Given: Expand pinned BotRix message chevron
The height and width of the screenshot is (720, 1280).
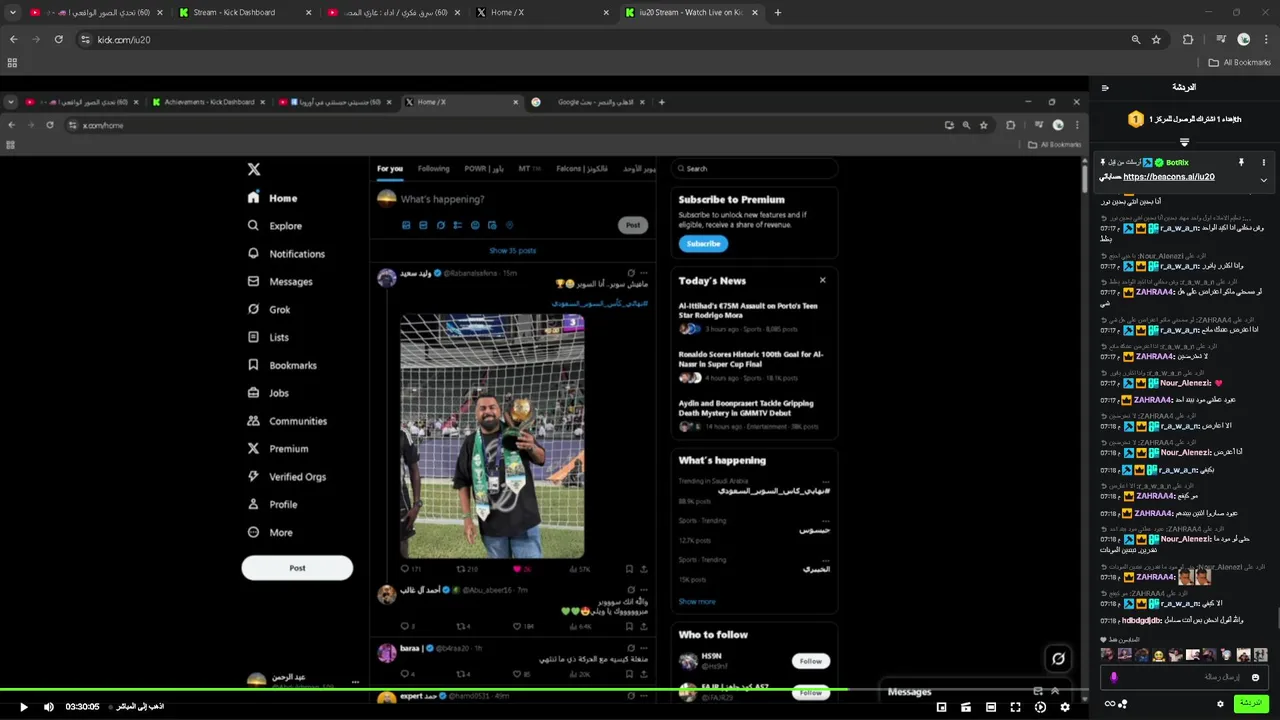Looking at the screenshot, I should pos(1263,180).
